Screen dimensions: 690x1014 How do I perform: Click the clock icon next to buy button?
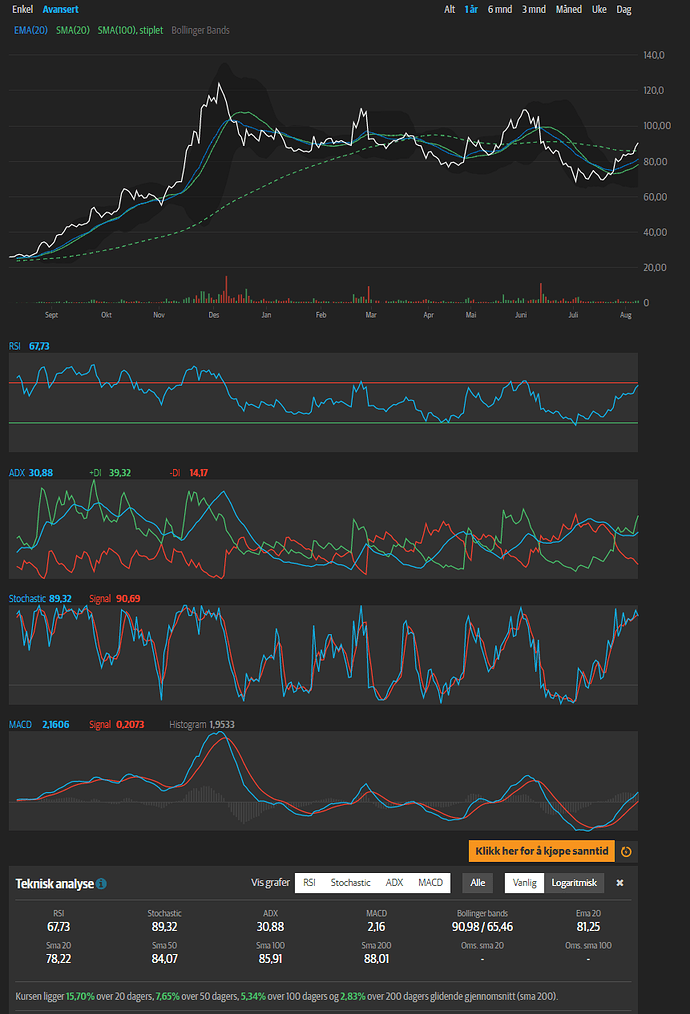click(x=626, y=851)
